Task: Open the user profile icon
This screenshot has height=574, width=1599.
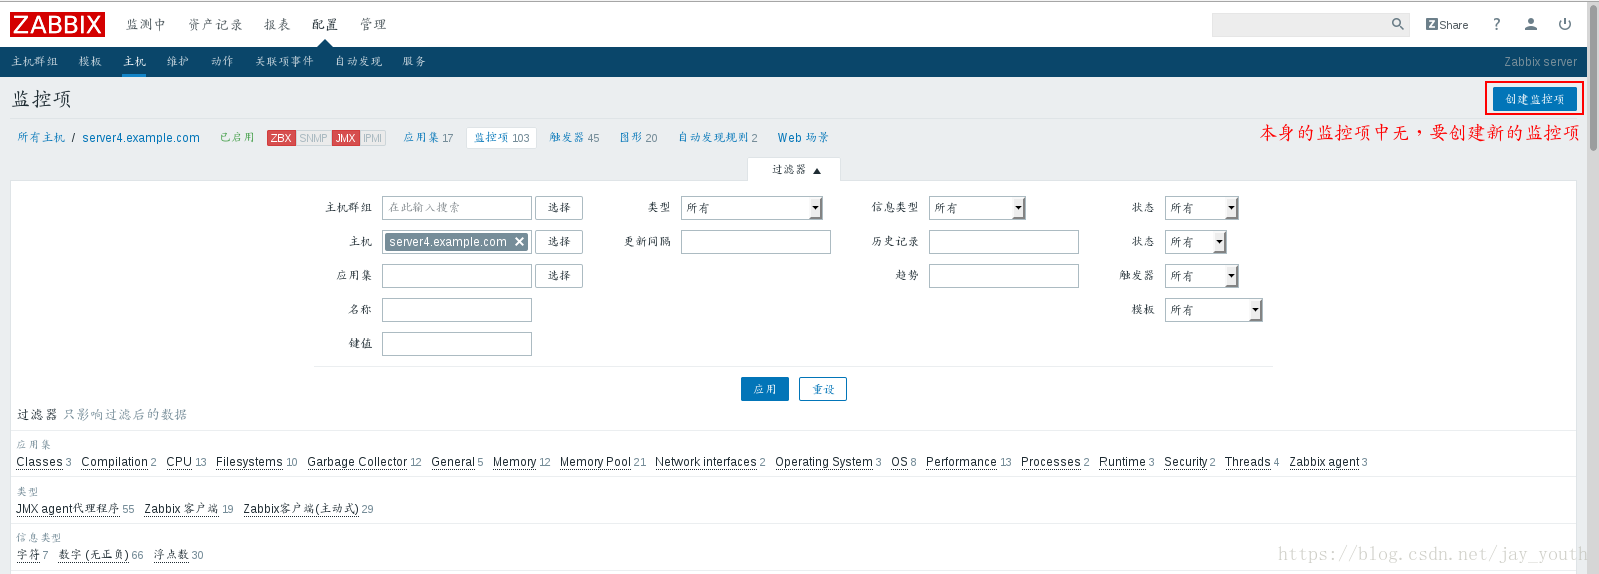Action: click(x=1531, y=24)
